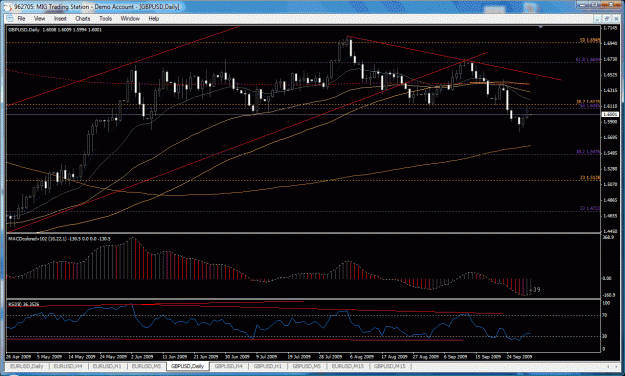Switch to the EURUSD,M15 chart tab
The width and height of the screenshot is (625, 376).
(348, 366)
